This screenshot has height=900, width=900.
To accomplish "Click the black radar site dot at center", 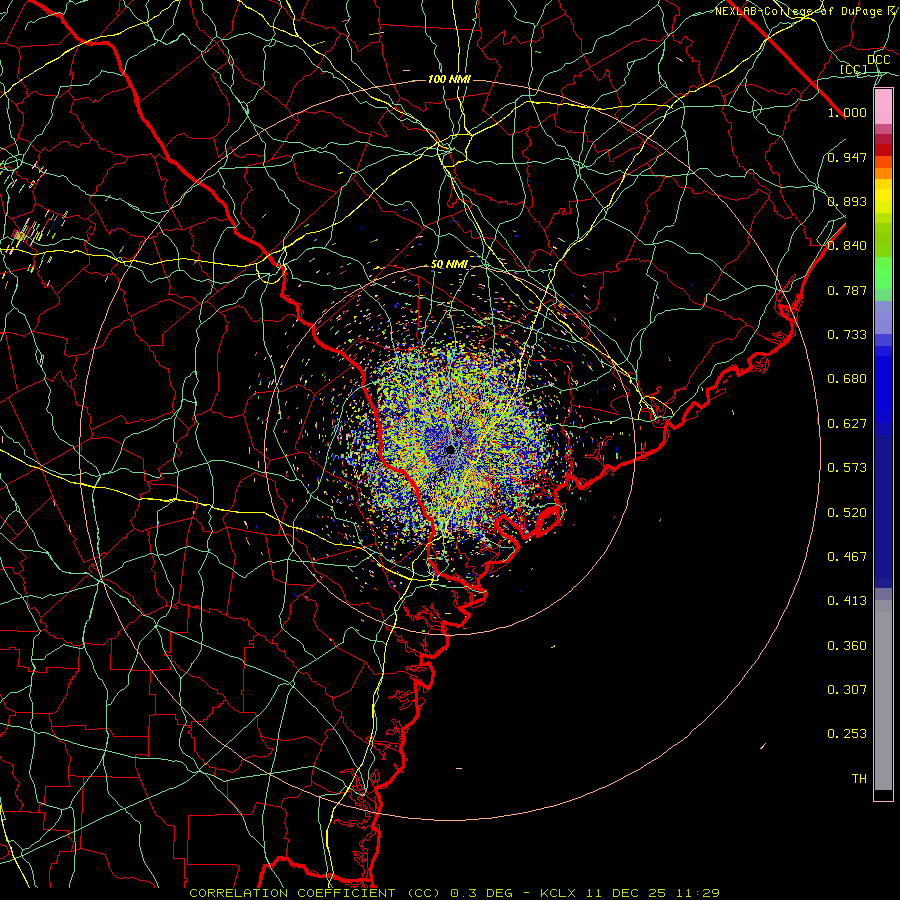I will click(451, 449).
